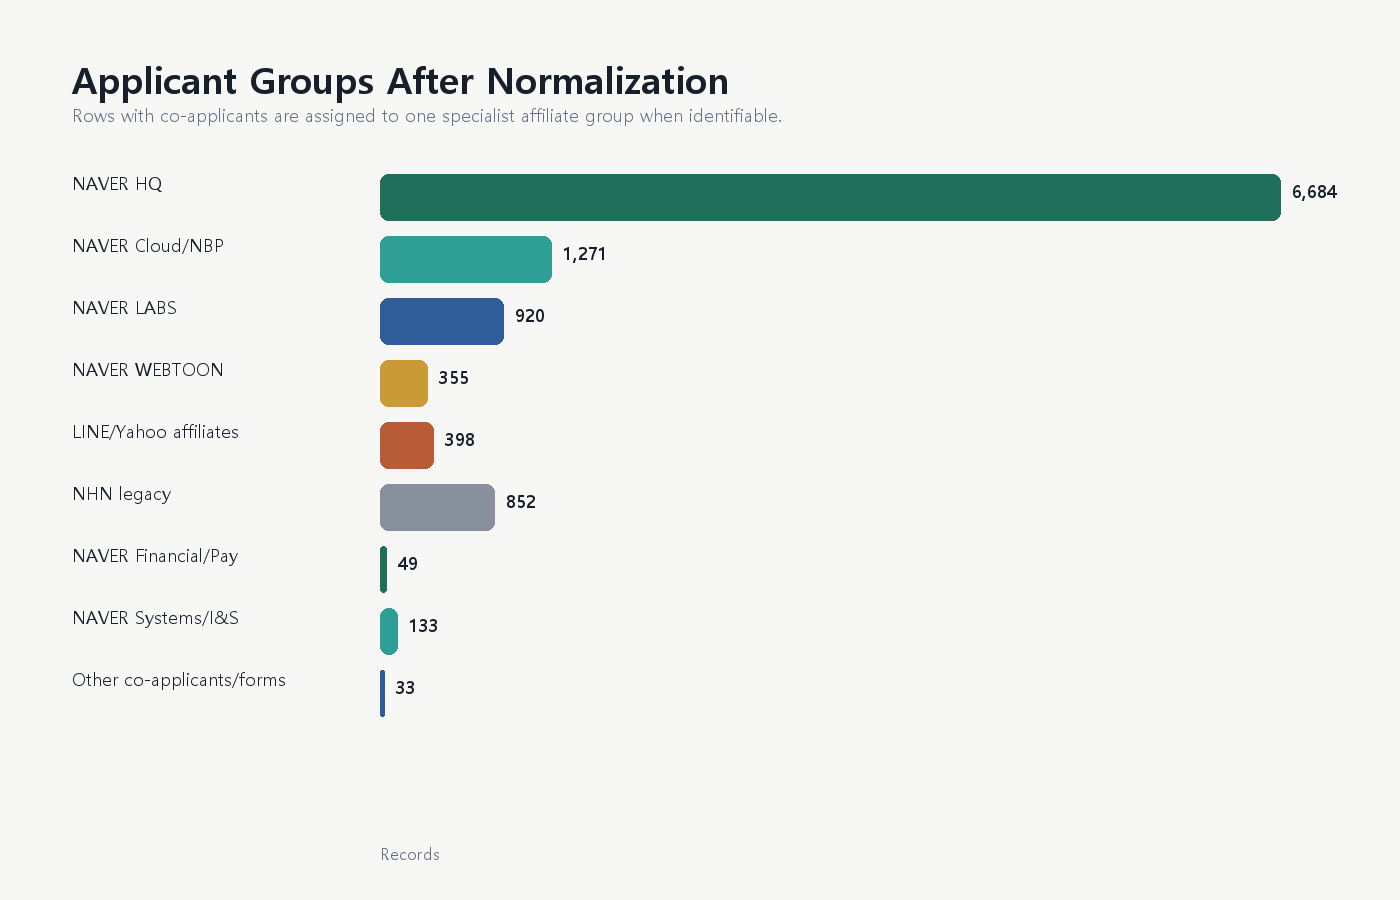Select the 1,271 value label
The image size is (1400, 900).
[584, 254]
